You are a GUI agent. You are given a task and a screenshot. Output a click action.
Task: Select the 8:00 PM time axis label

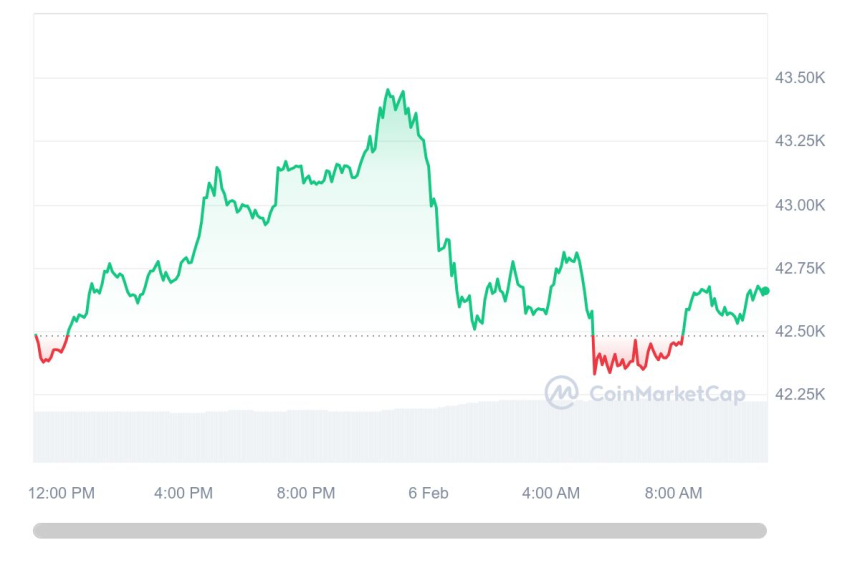(306, 493)
